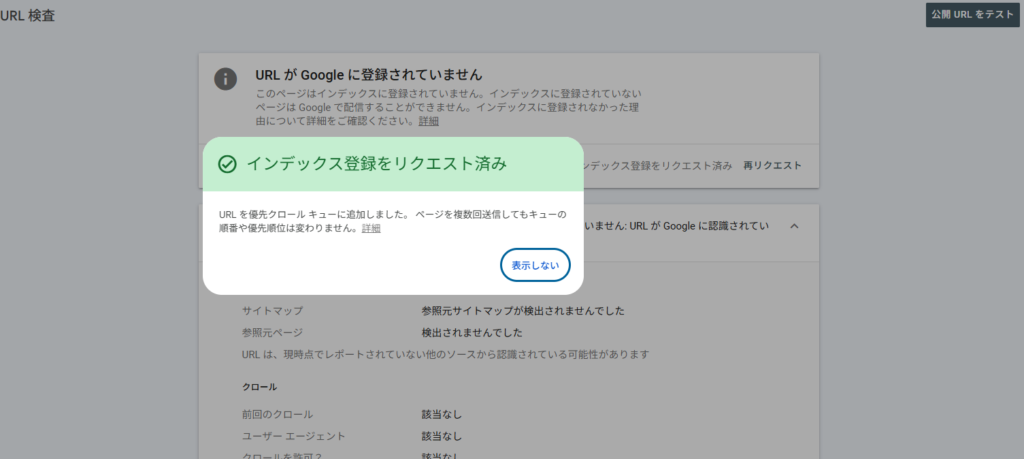The height and width of the screenshot is (459, 1024).
Task: Dismiss the dialog with 表示しない
Action: pyautogui.click(x=535, y=266)
